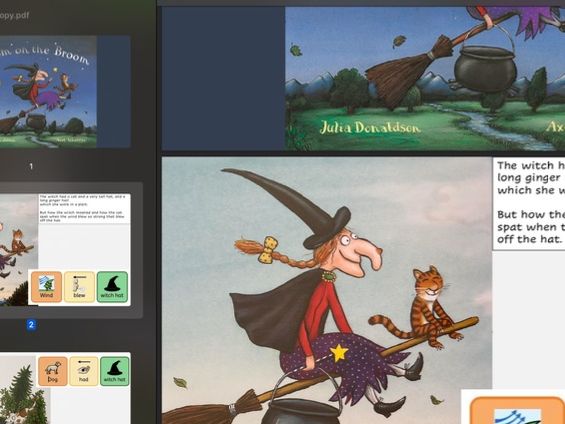Click the 'witch hat' symbol card in page 2 thumbnail

(x=112, y=287)
